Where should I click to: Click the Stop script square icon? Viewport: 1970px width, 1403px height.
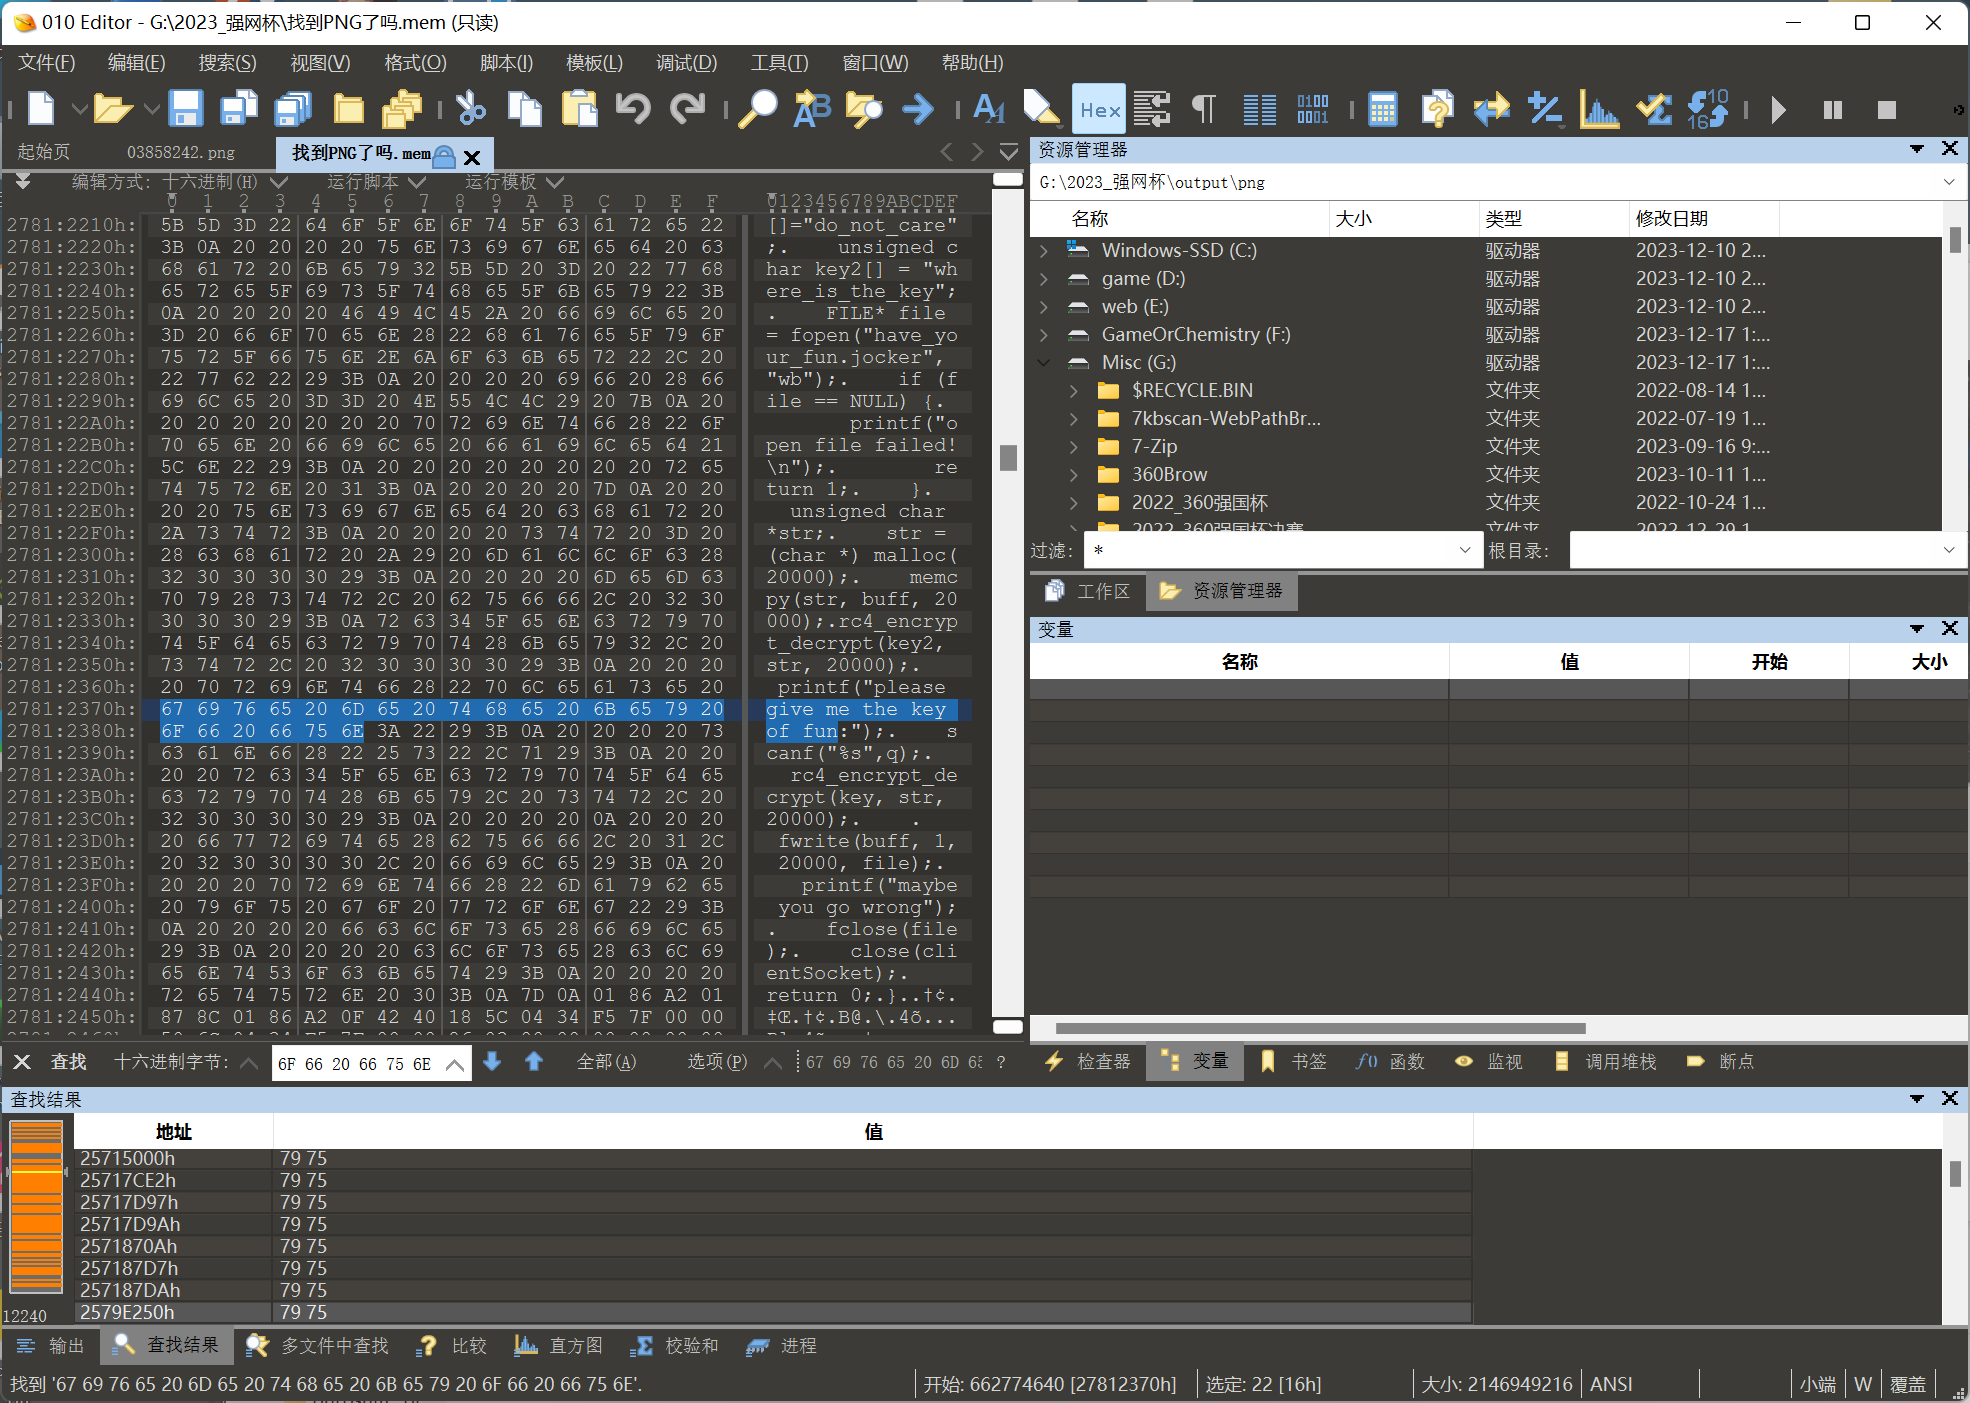(x=1886, y=109)
